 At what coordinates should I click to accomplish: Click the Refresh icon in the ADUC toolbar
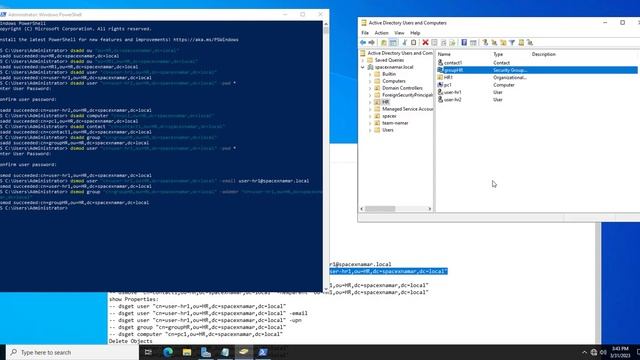pos(443,42)
